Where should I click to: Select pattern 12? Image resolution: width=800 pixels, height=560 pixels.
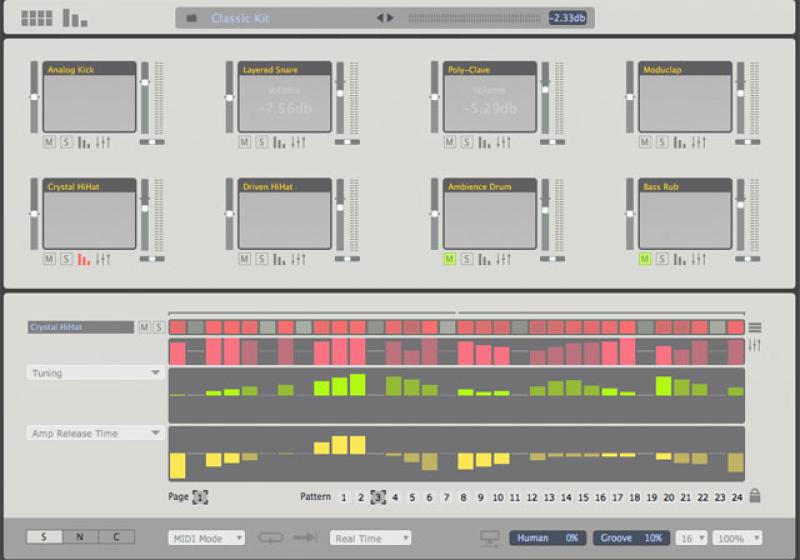[x=532, y=497]
